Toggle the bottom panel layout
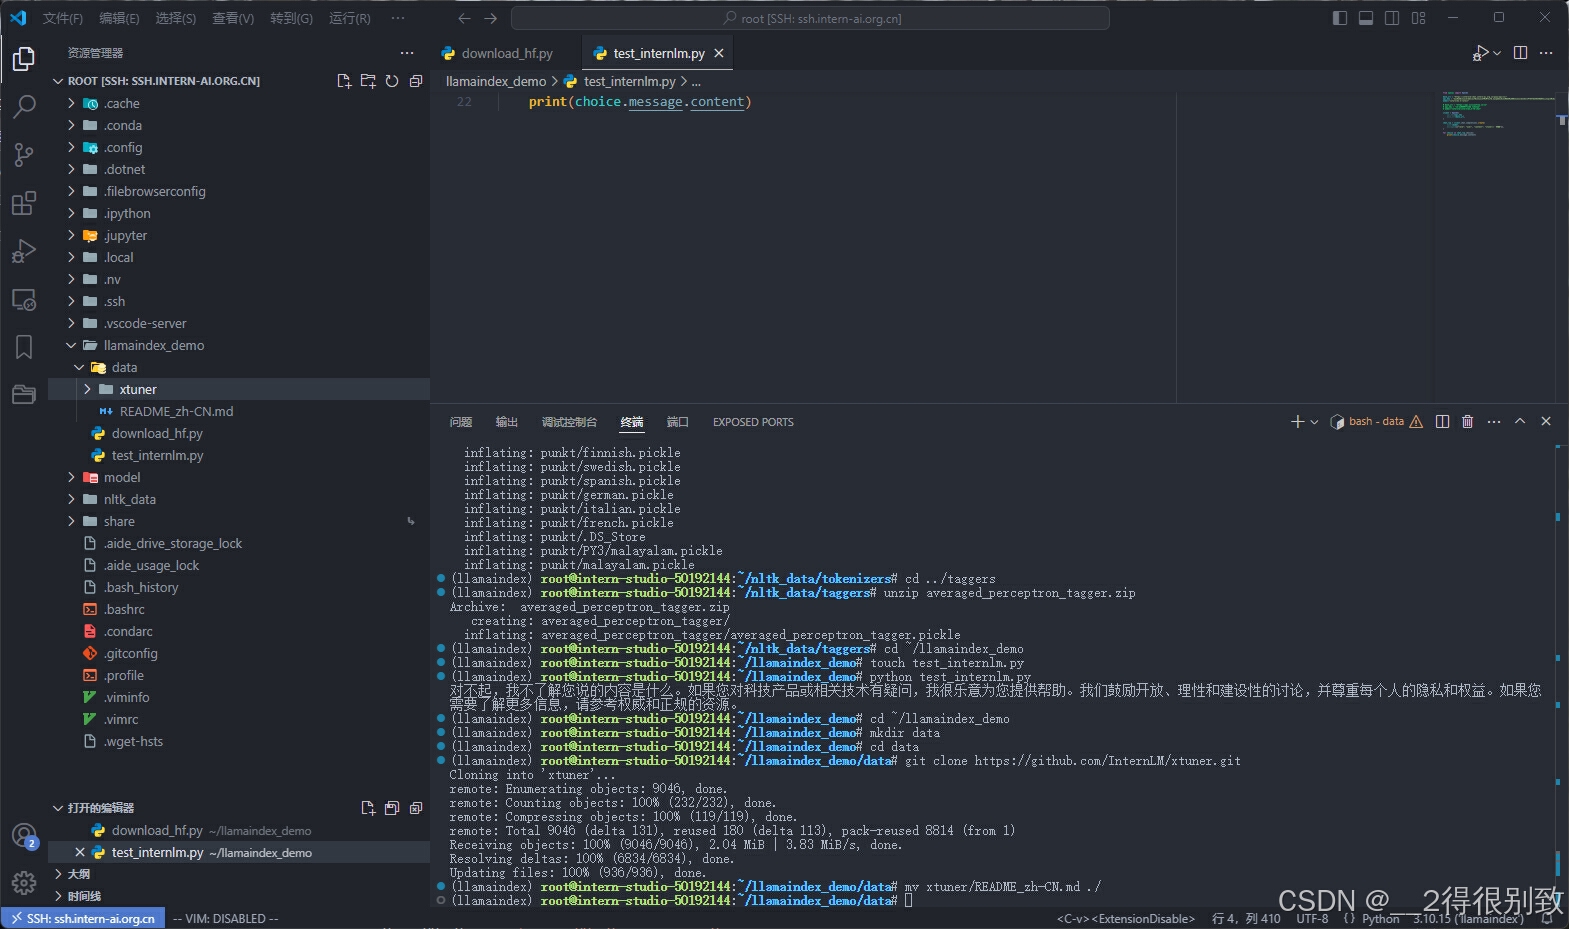1569x929 pixels. 1366,18
